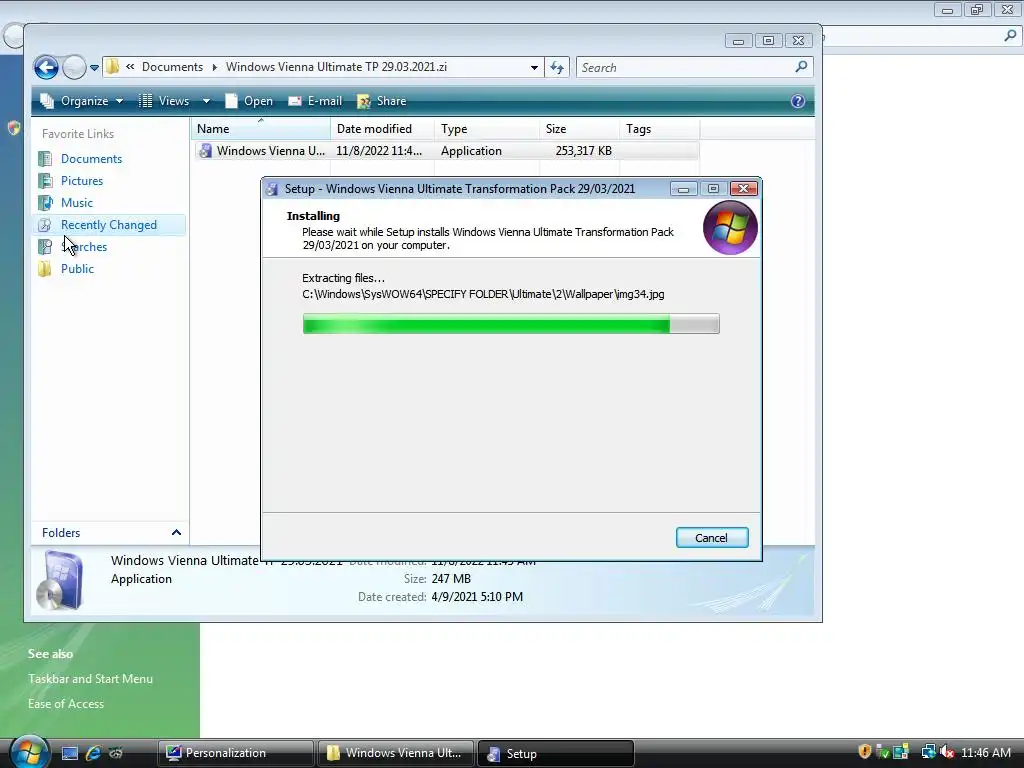Click the Forward arrow in Explorer

tap(74, 67)
